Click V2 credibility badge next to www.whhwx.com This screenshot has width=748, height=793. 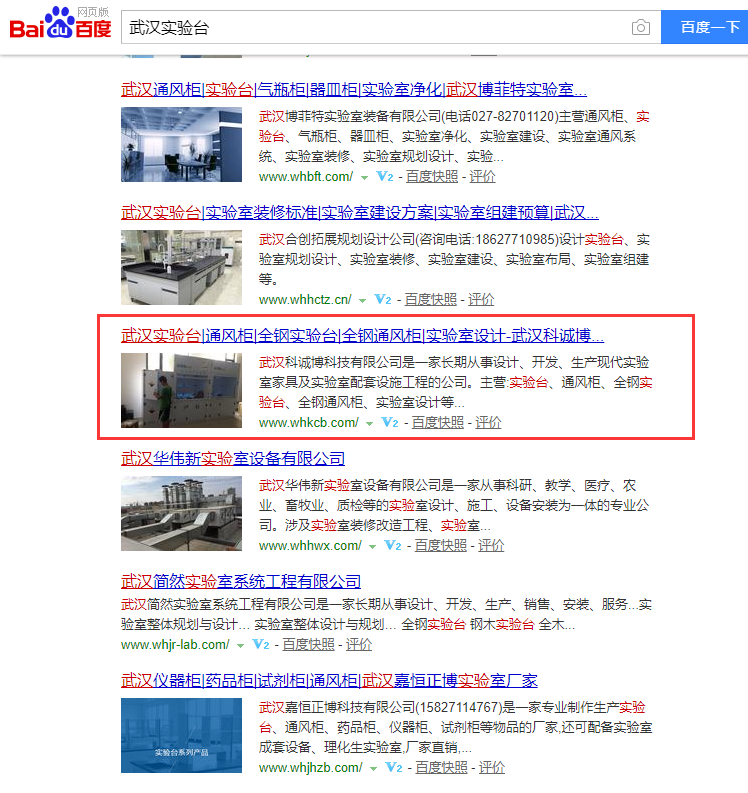point(393,546)
